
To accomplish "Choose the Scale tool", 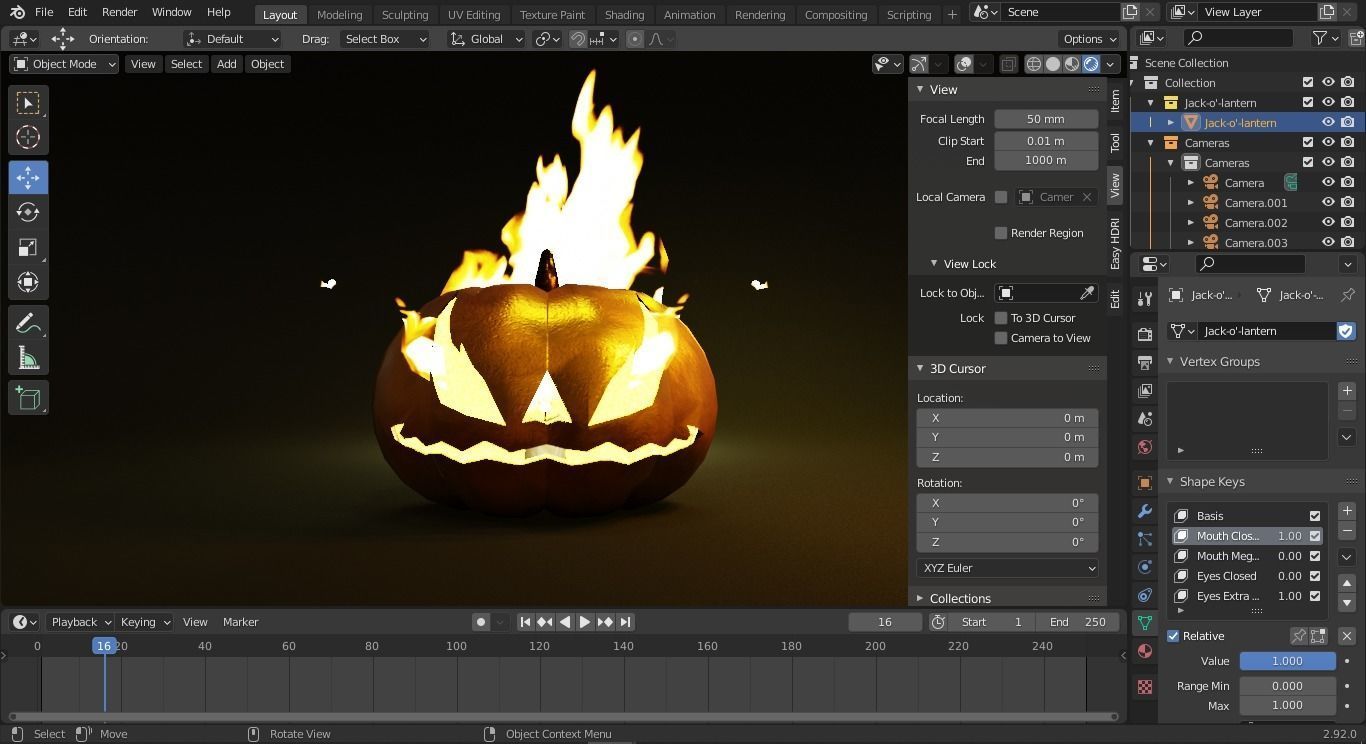I will click(x=28, y=247).
